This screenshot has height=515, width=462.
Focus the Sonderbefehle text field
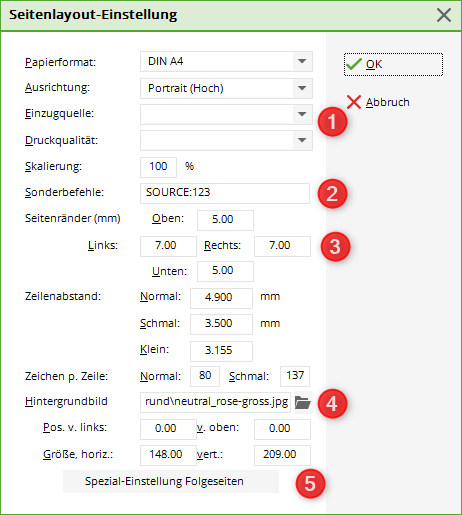click(x=225, y=193)
